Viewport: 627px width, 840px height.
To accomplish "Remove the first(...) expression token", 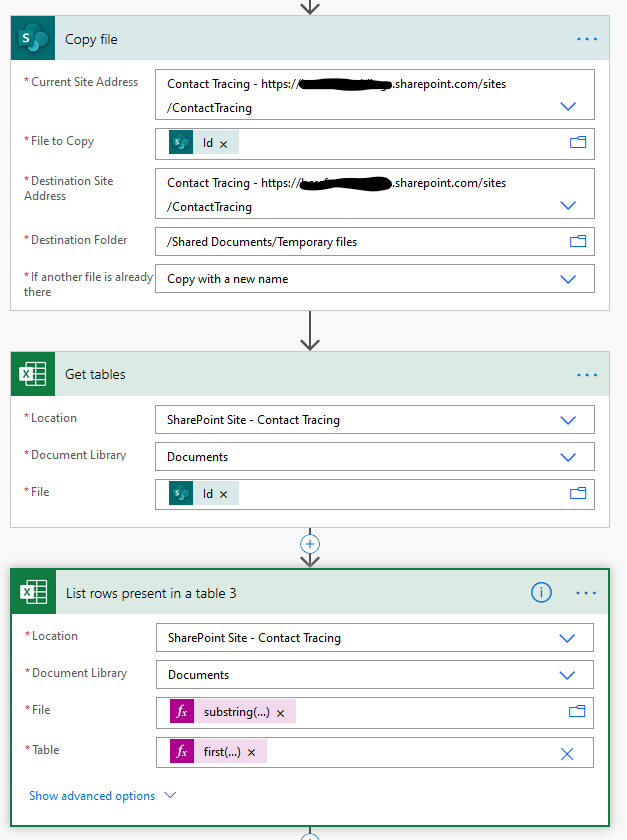I will click(251, 753).
